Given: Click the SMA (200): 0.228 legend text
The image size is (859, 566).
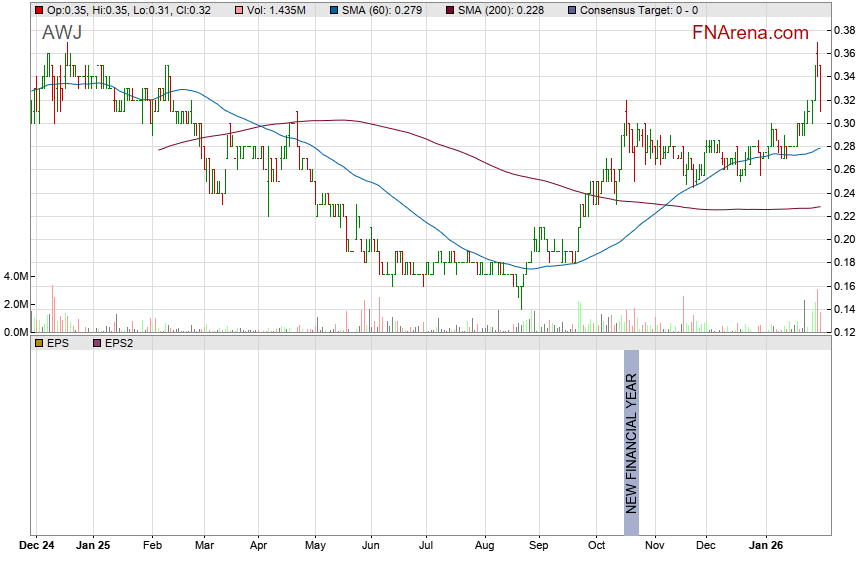Looking at the screenshot, I should tap(500, 10).
